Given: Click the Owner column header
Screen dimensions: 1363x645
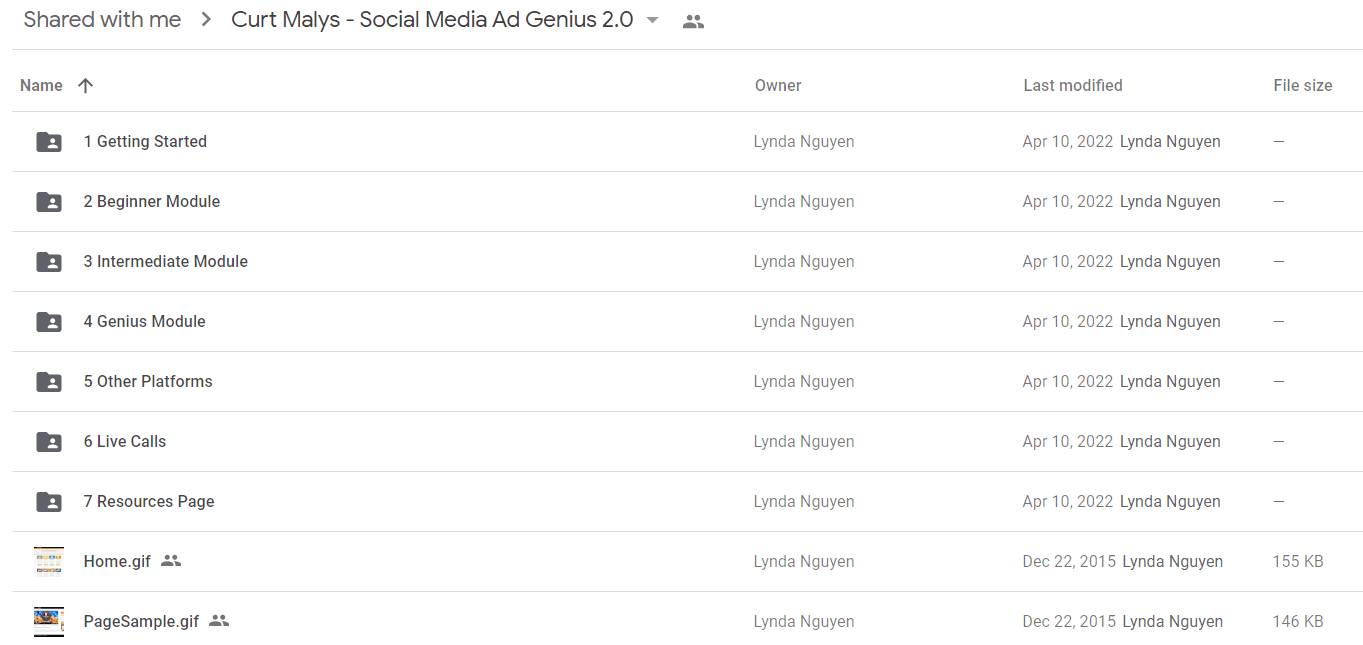Looking at the screenshot, I should click(778, 86).
